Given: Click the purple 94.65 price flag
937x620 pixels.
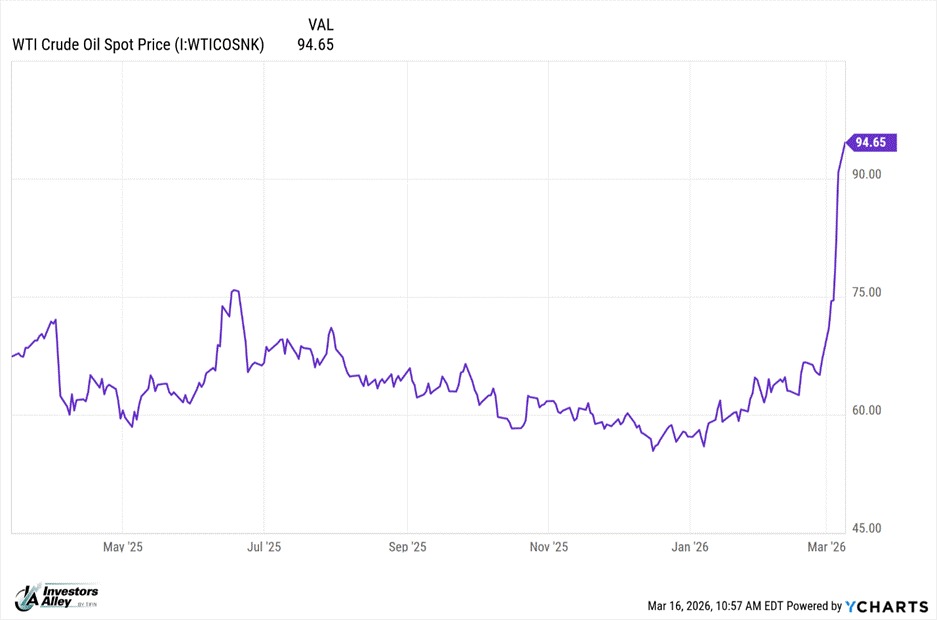Looking at the screenshot, I should (x=871, y=142).
